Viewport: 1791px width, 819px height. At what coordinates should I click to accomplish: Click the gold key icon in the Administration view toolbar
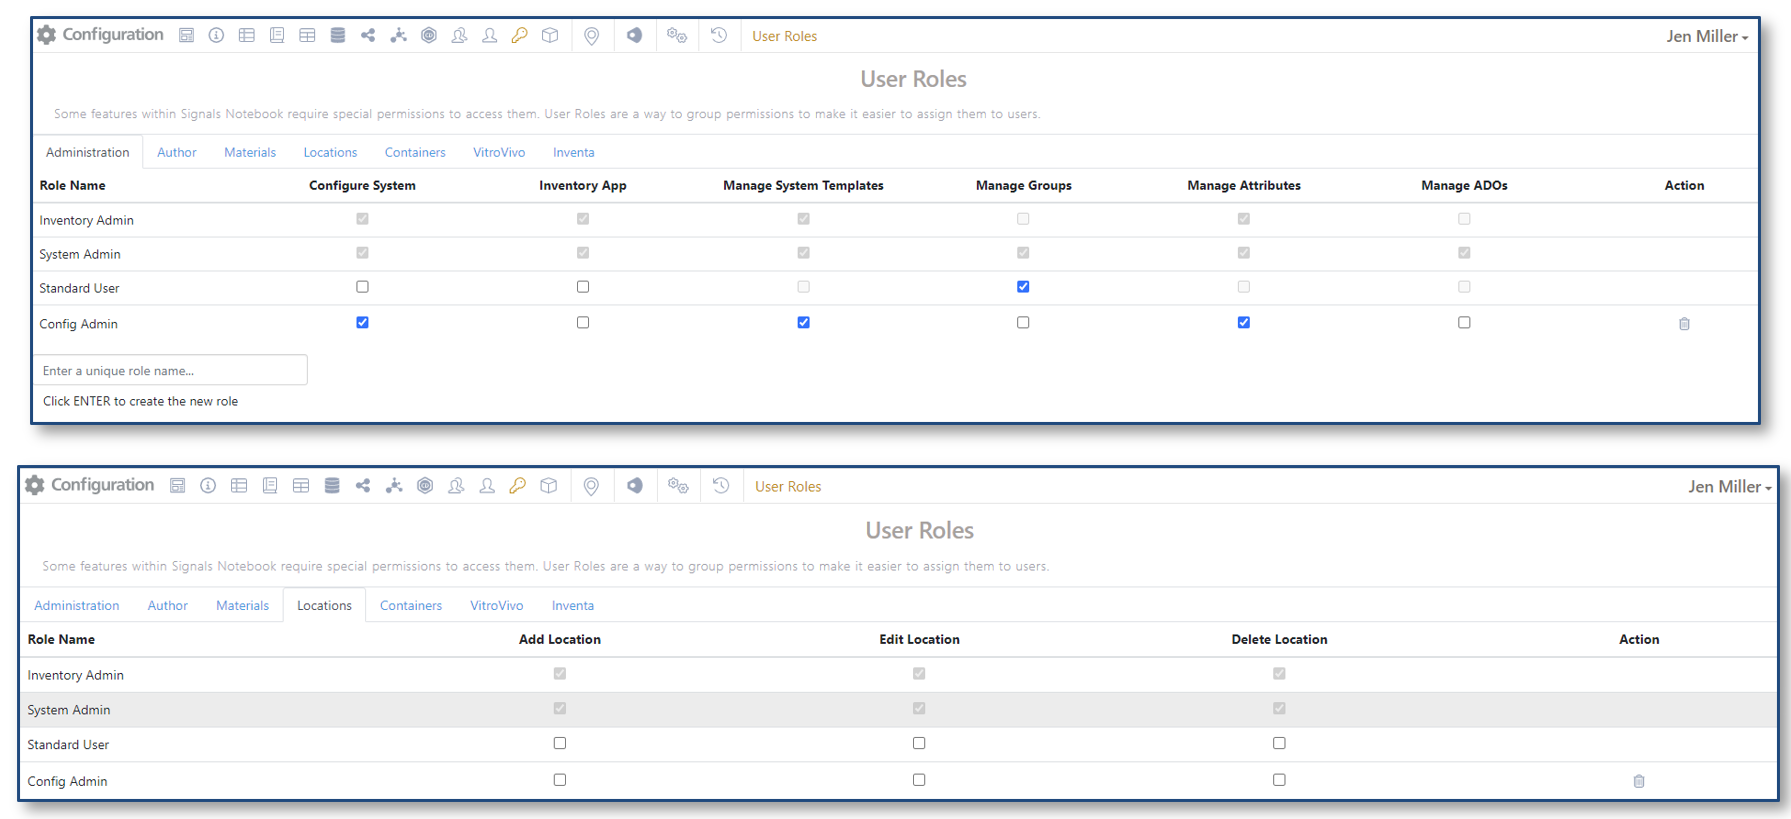519,35
